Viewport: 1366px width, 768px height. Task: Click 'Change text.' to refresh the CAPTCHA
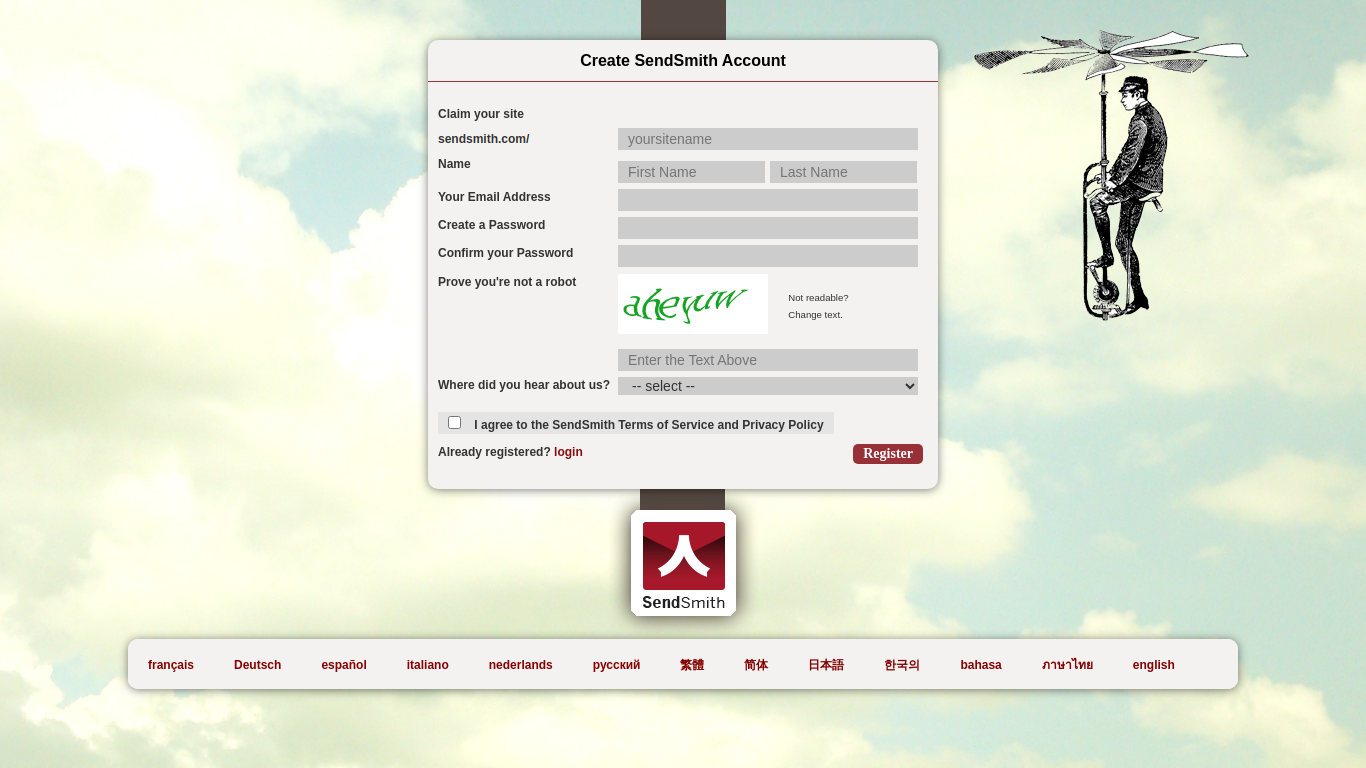pos(815,315)
